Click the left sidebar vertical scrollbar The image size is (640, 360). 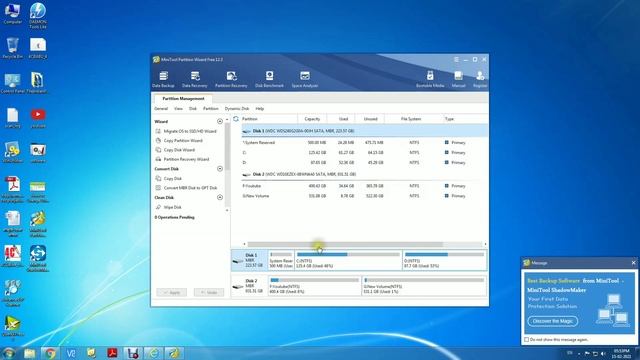[x=227, y=147]
